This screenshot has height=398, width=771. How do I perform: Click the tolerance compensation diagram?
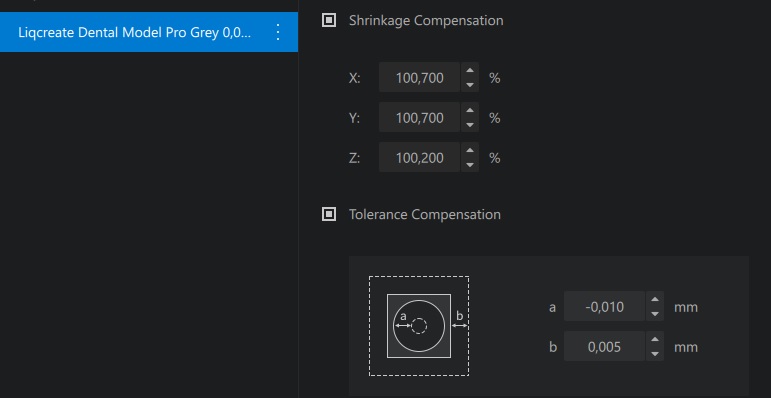point(419,326)
